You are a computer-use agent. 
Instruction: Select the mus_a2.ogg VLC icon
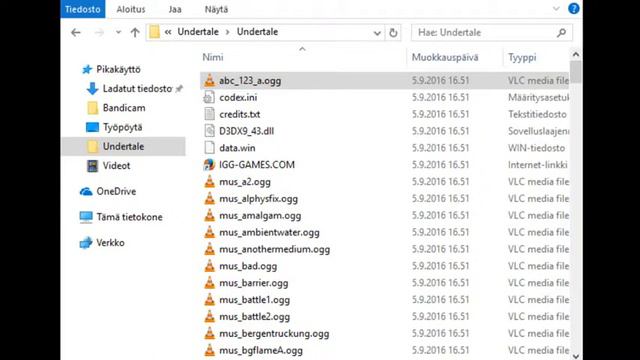209,182
